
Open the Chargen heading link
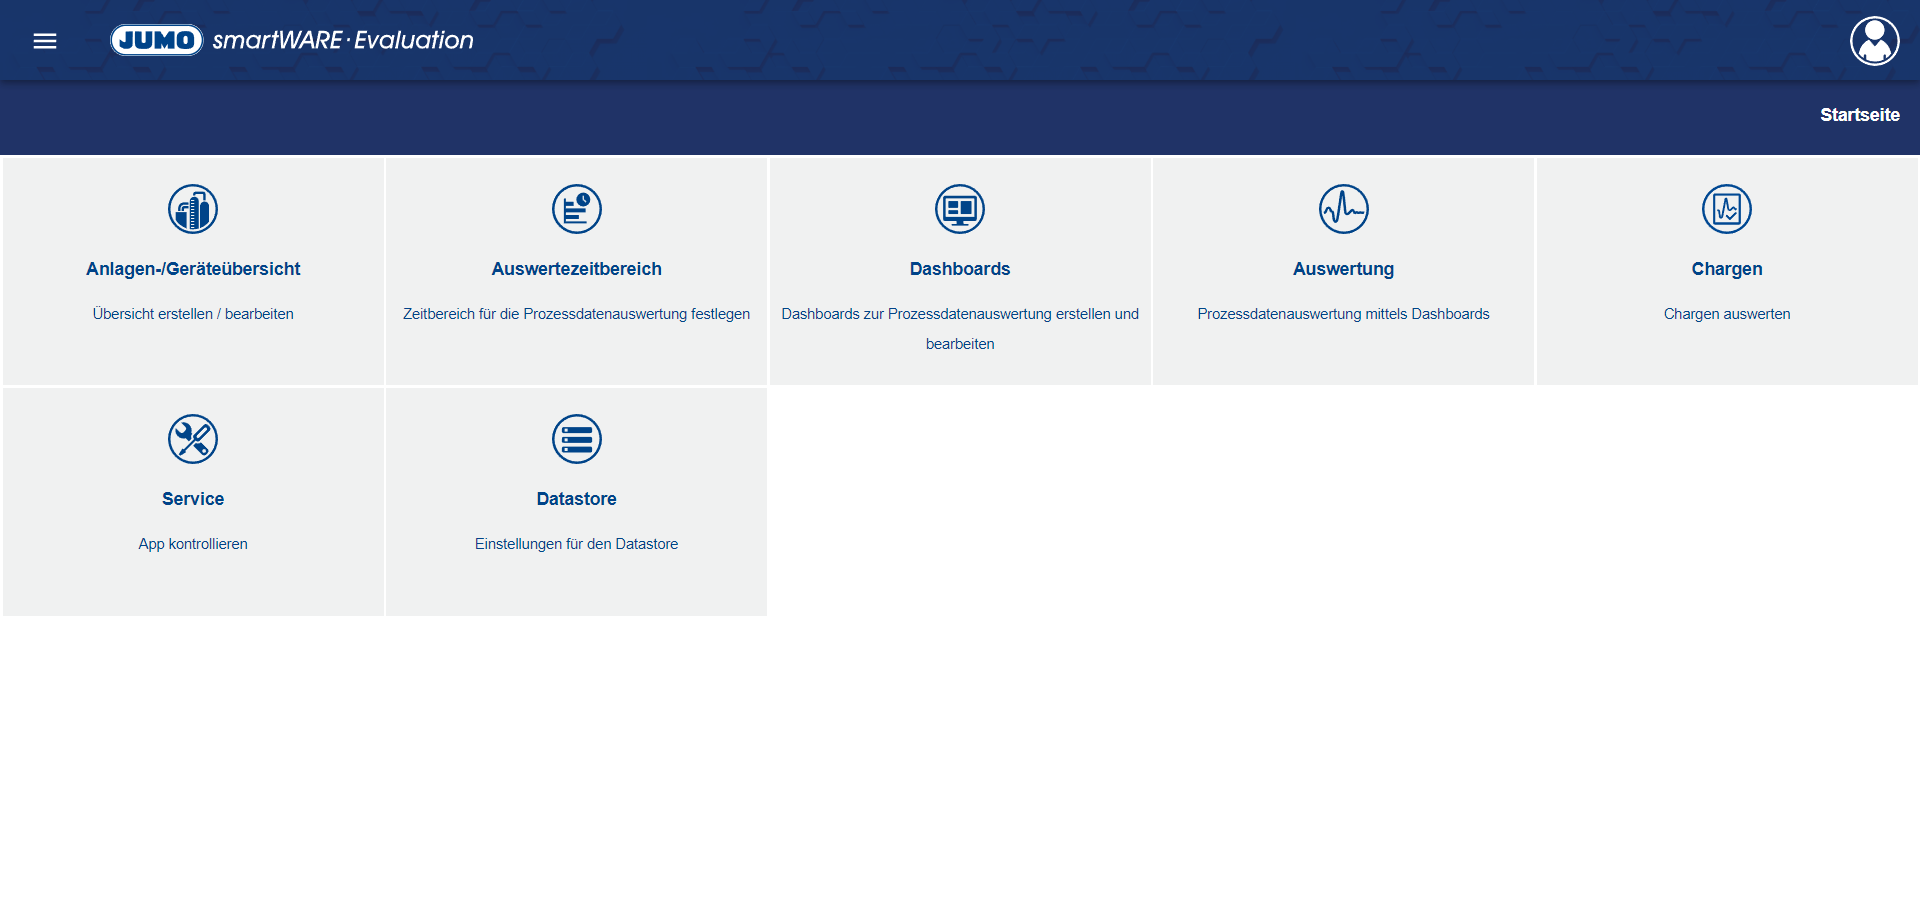1727,269
